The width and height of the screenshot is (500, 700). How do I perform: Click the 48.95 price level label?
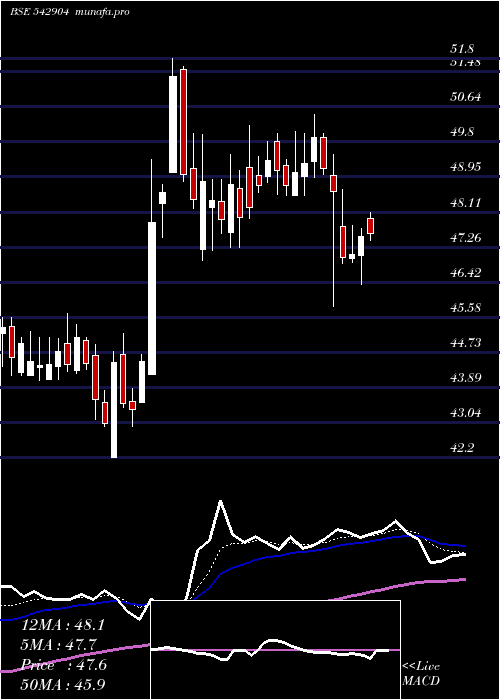click(466, 167)
